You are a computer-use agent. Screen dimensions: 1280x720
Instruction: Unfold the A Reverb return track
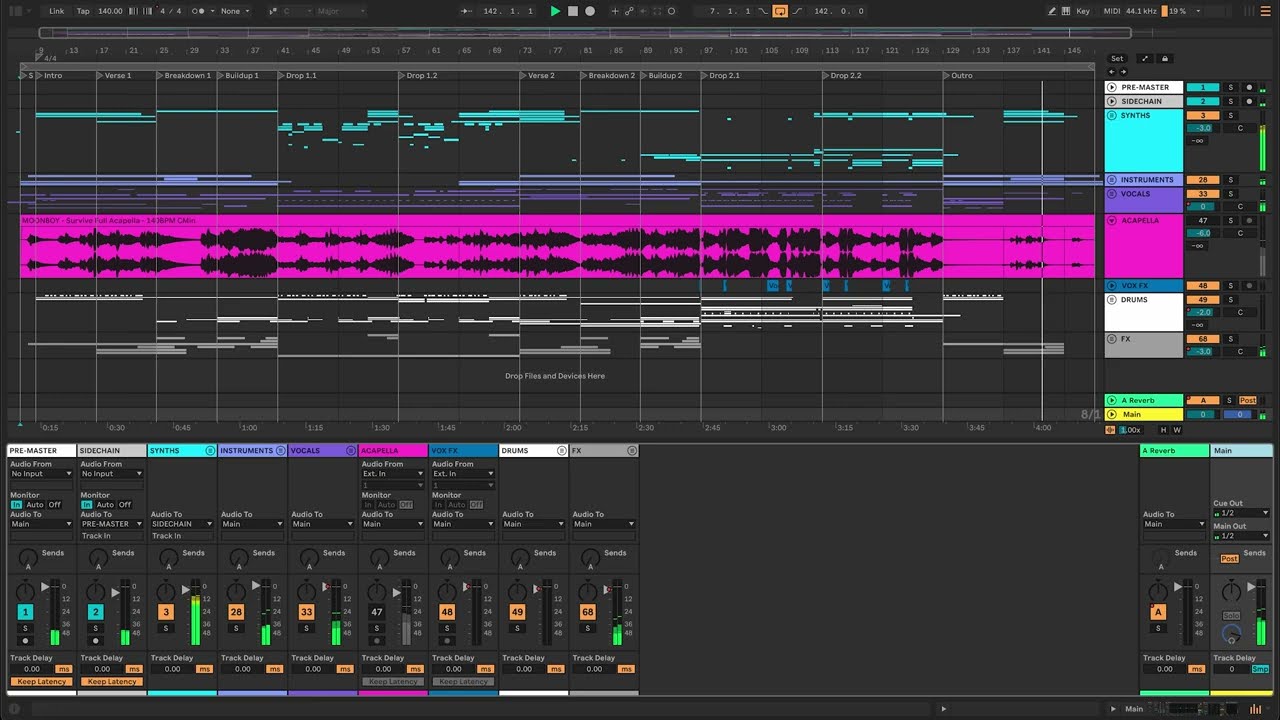point(1111,401)
